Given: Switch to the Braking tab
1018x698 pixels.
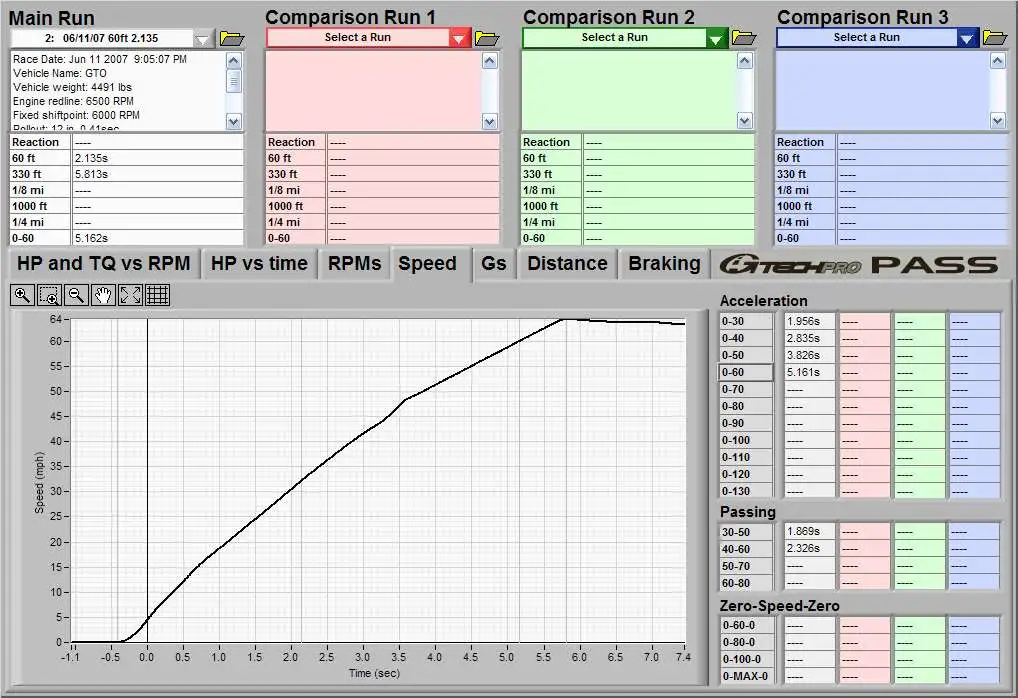Looking at the screenshot, I should [664, 264].
